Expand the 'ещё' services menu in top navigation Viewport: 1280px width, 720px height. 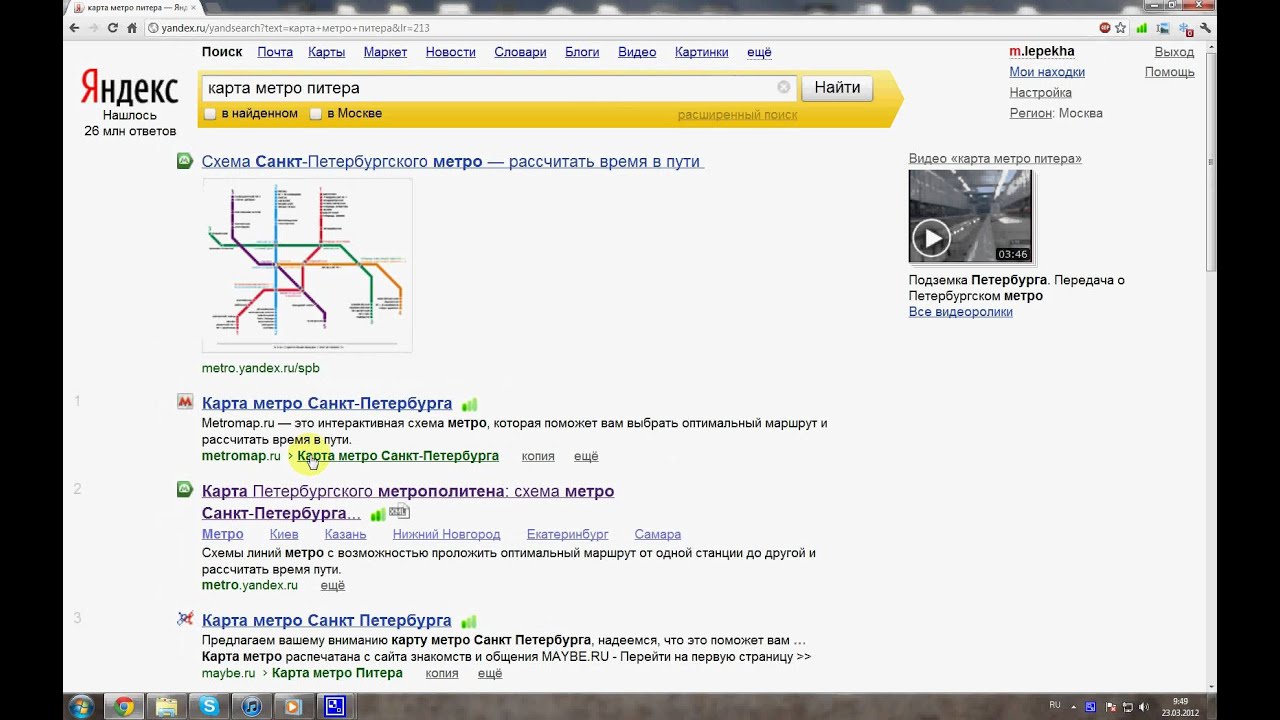(759, 52)
